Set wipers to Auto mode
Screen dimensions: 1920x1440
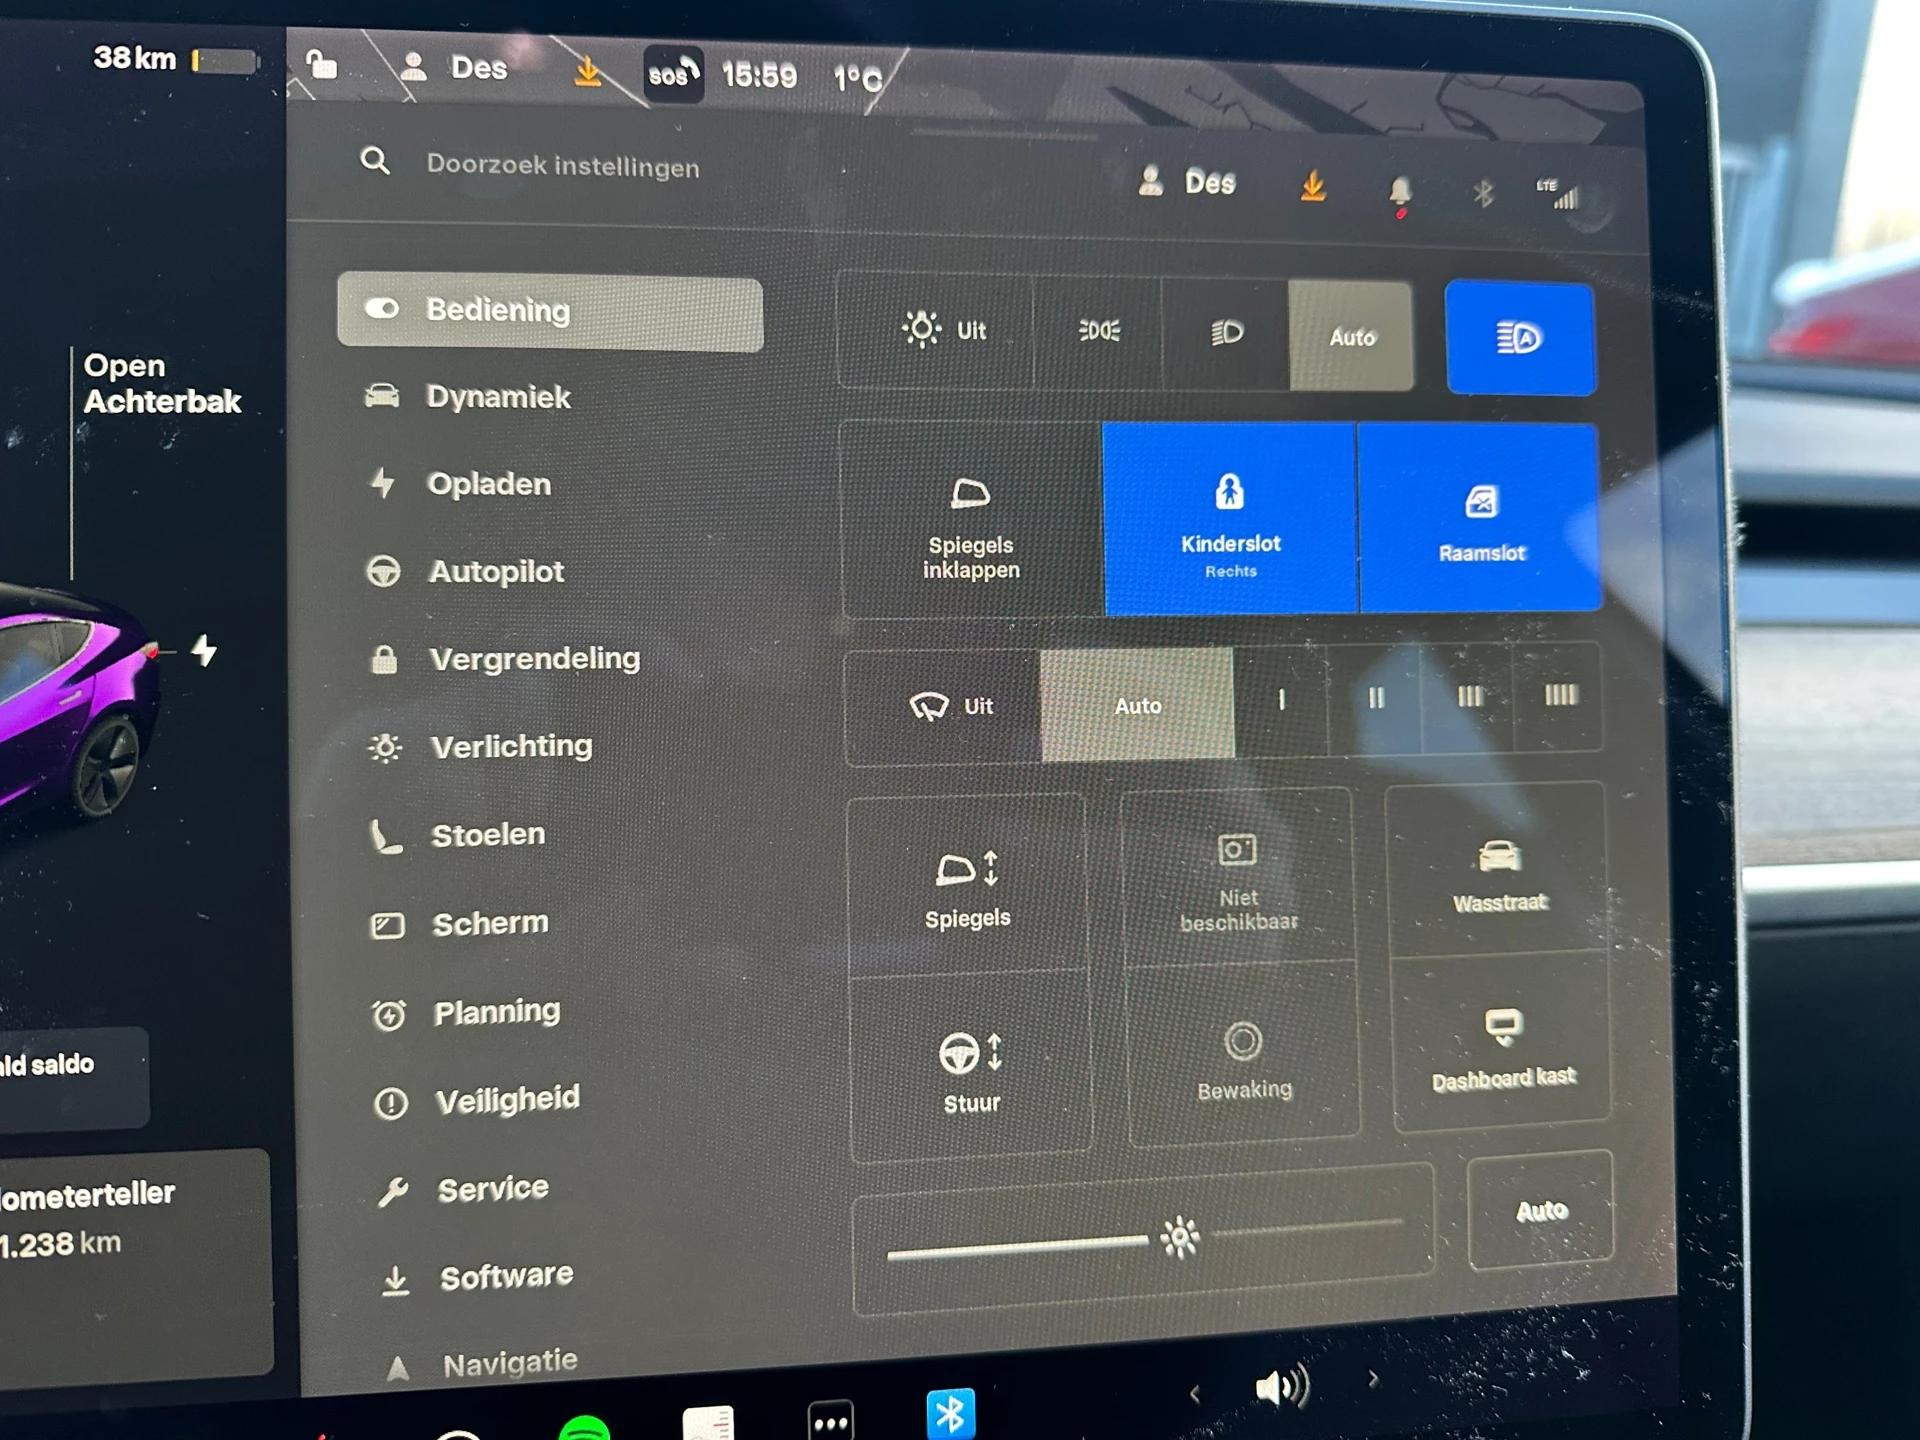1138,706
